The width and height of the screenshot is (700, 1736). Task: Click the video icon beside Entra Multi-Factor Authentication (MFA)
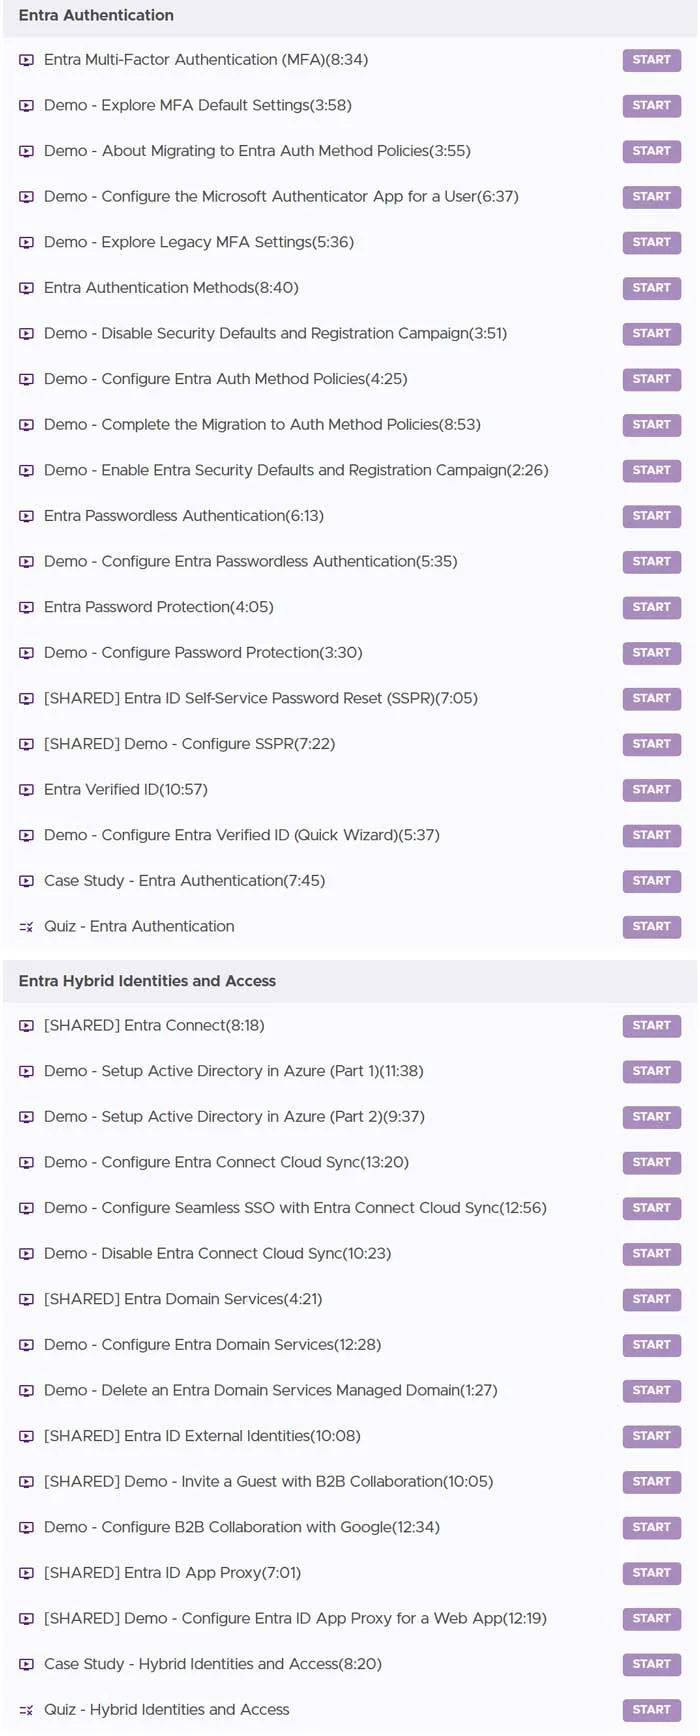click(27, 60)
